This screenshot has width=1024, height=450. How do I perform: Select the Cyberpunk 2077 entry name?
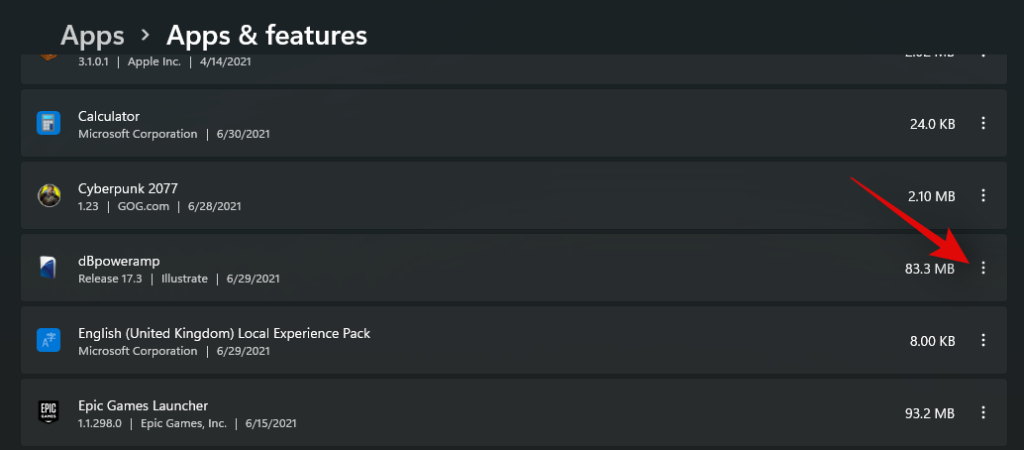click(128, 188)
